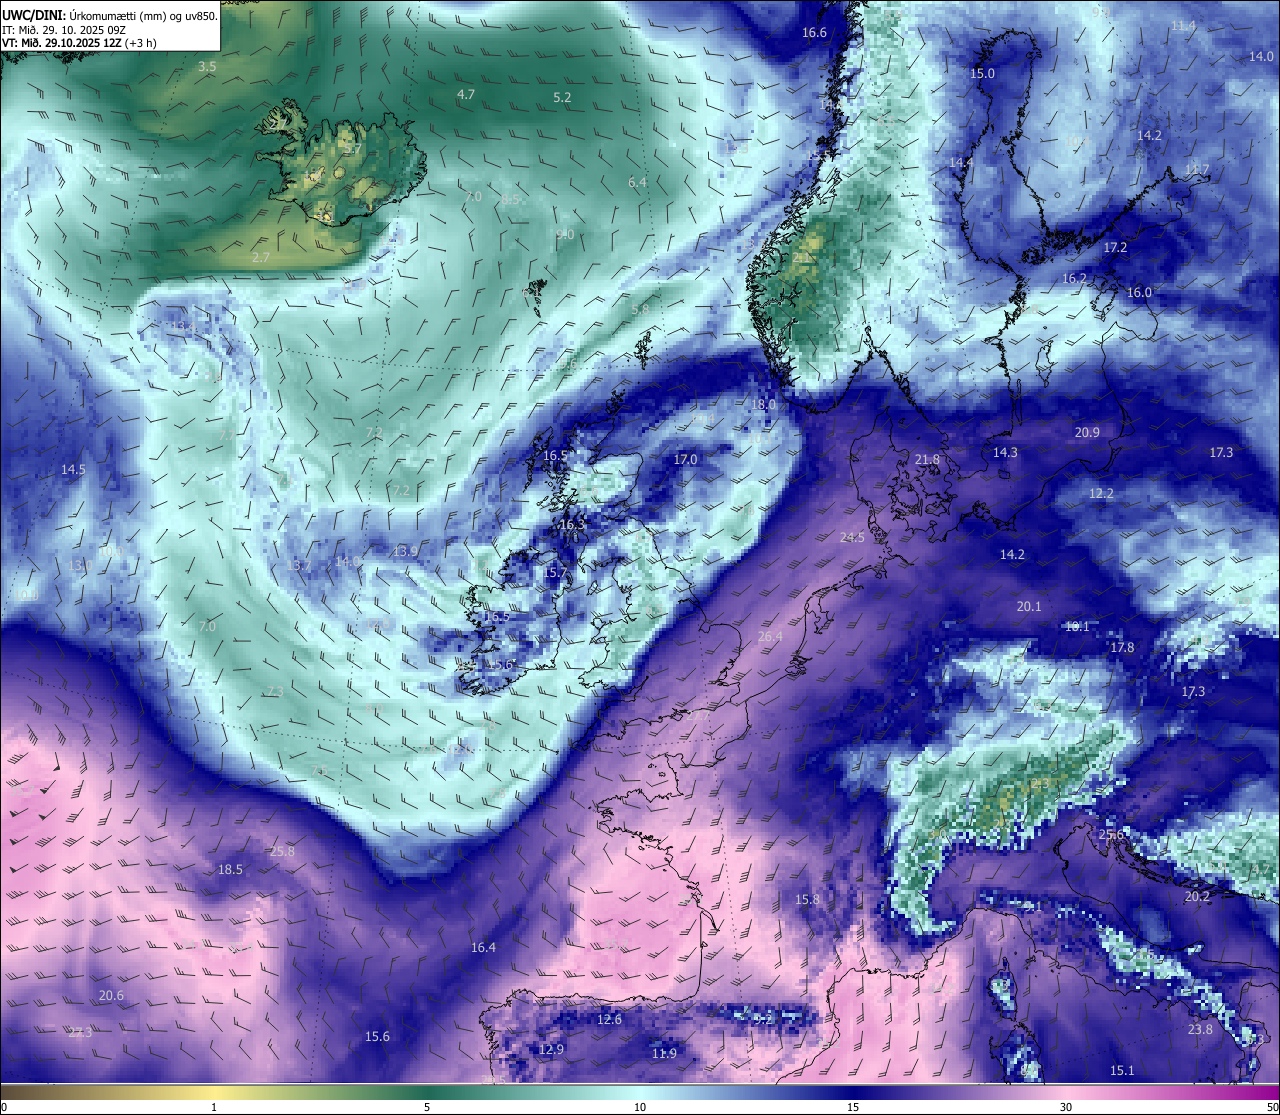The image size is (1280, 1115).
Task: Click the 3.5 value northwest of Iceland
Action: pyautogui.click(x=207, y=67)
